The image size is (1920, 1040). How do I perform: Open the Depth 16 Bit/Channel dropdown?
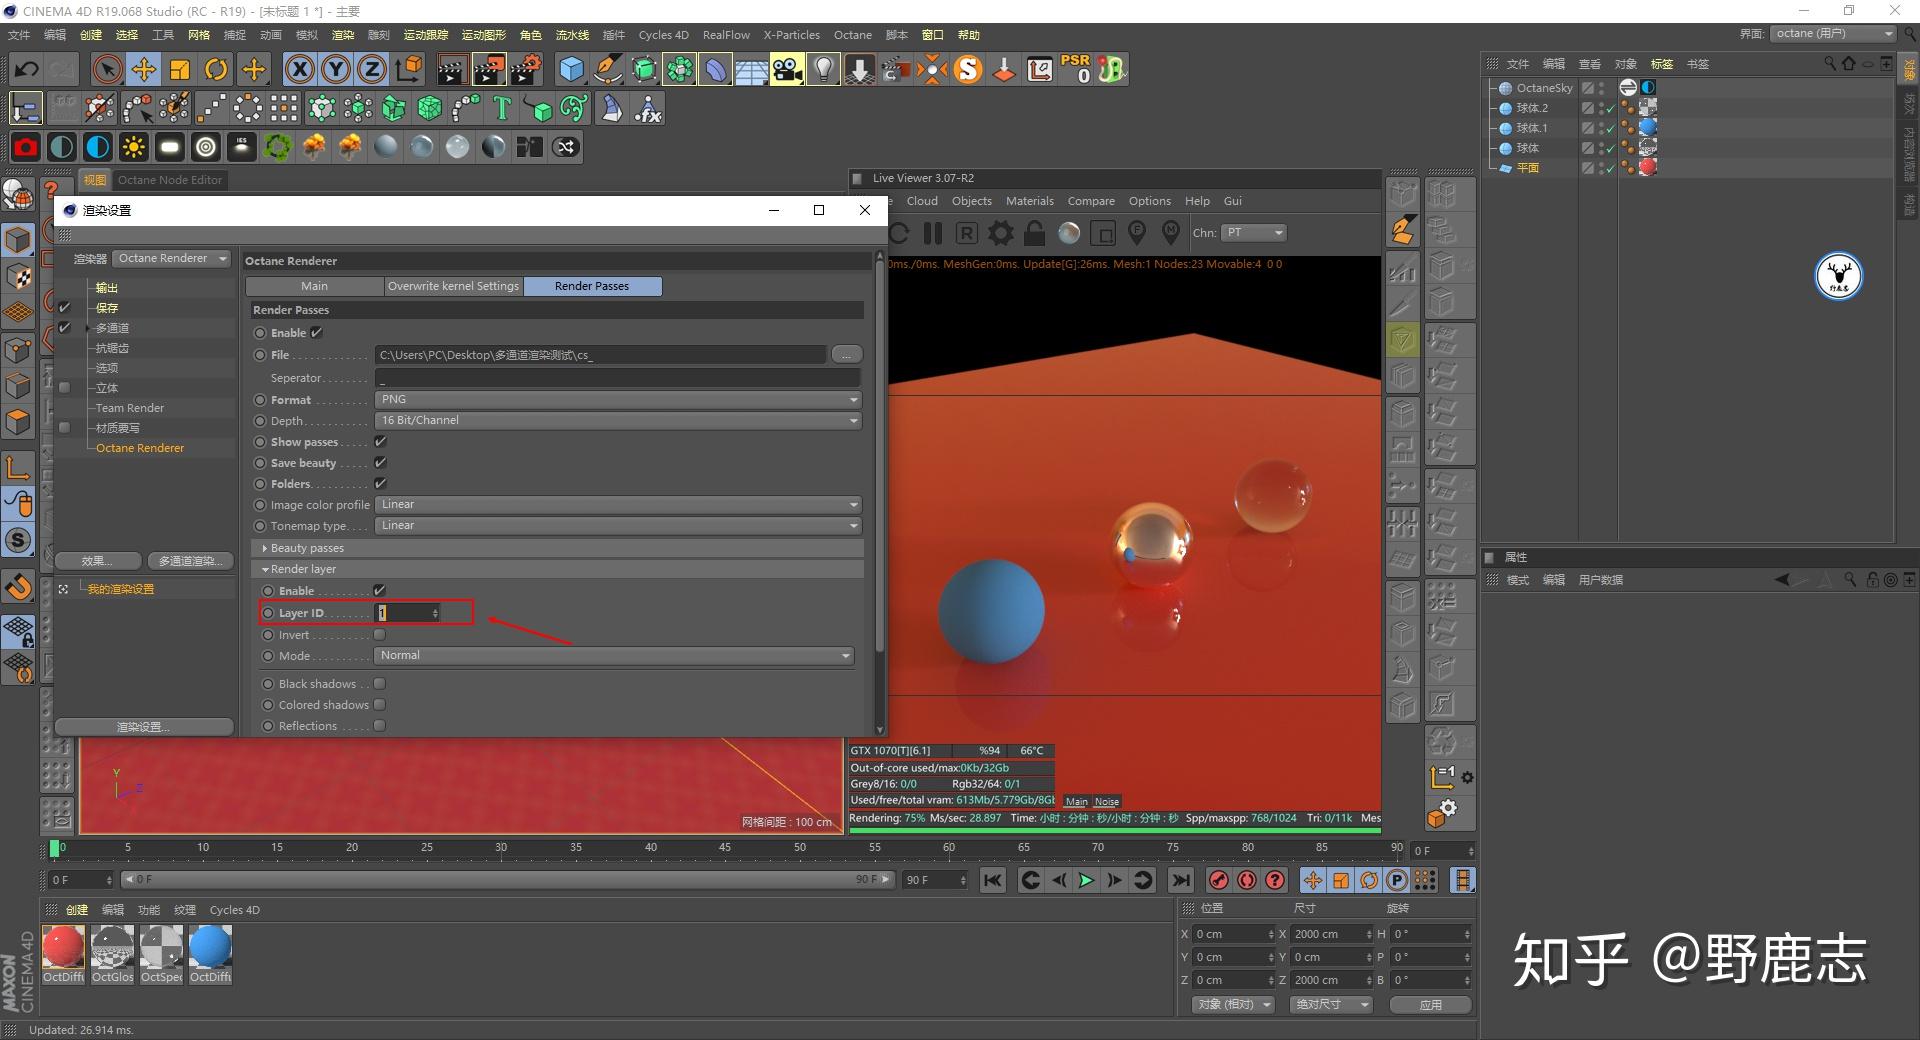click(x=618, y=420)
